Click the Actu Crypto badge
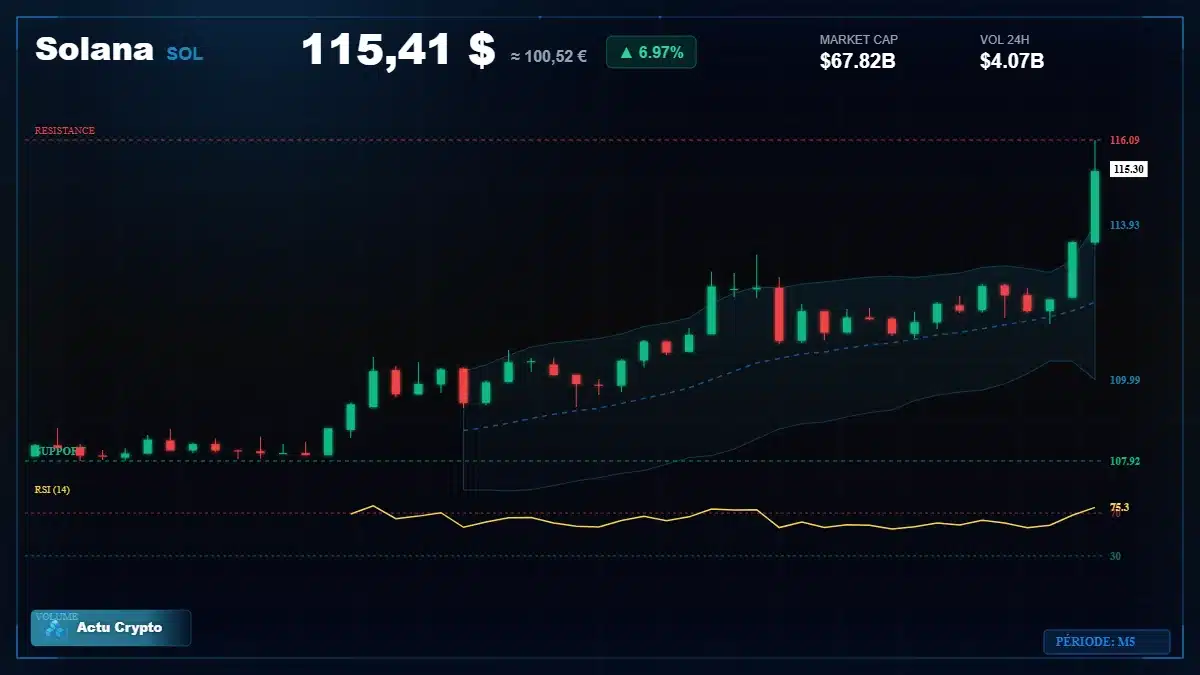1200x675 pixels. [111, 628]
